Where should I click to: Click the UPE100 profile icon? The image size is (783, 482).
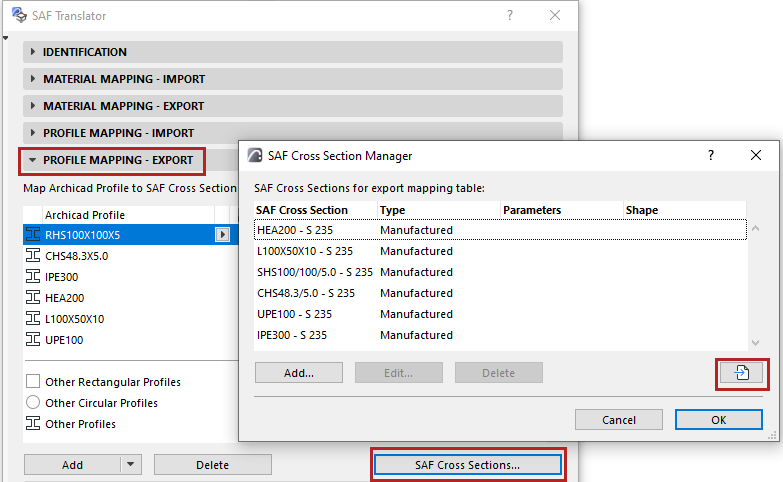coord(33,339)
